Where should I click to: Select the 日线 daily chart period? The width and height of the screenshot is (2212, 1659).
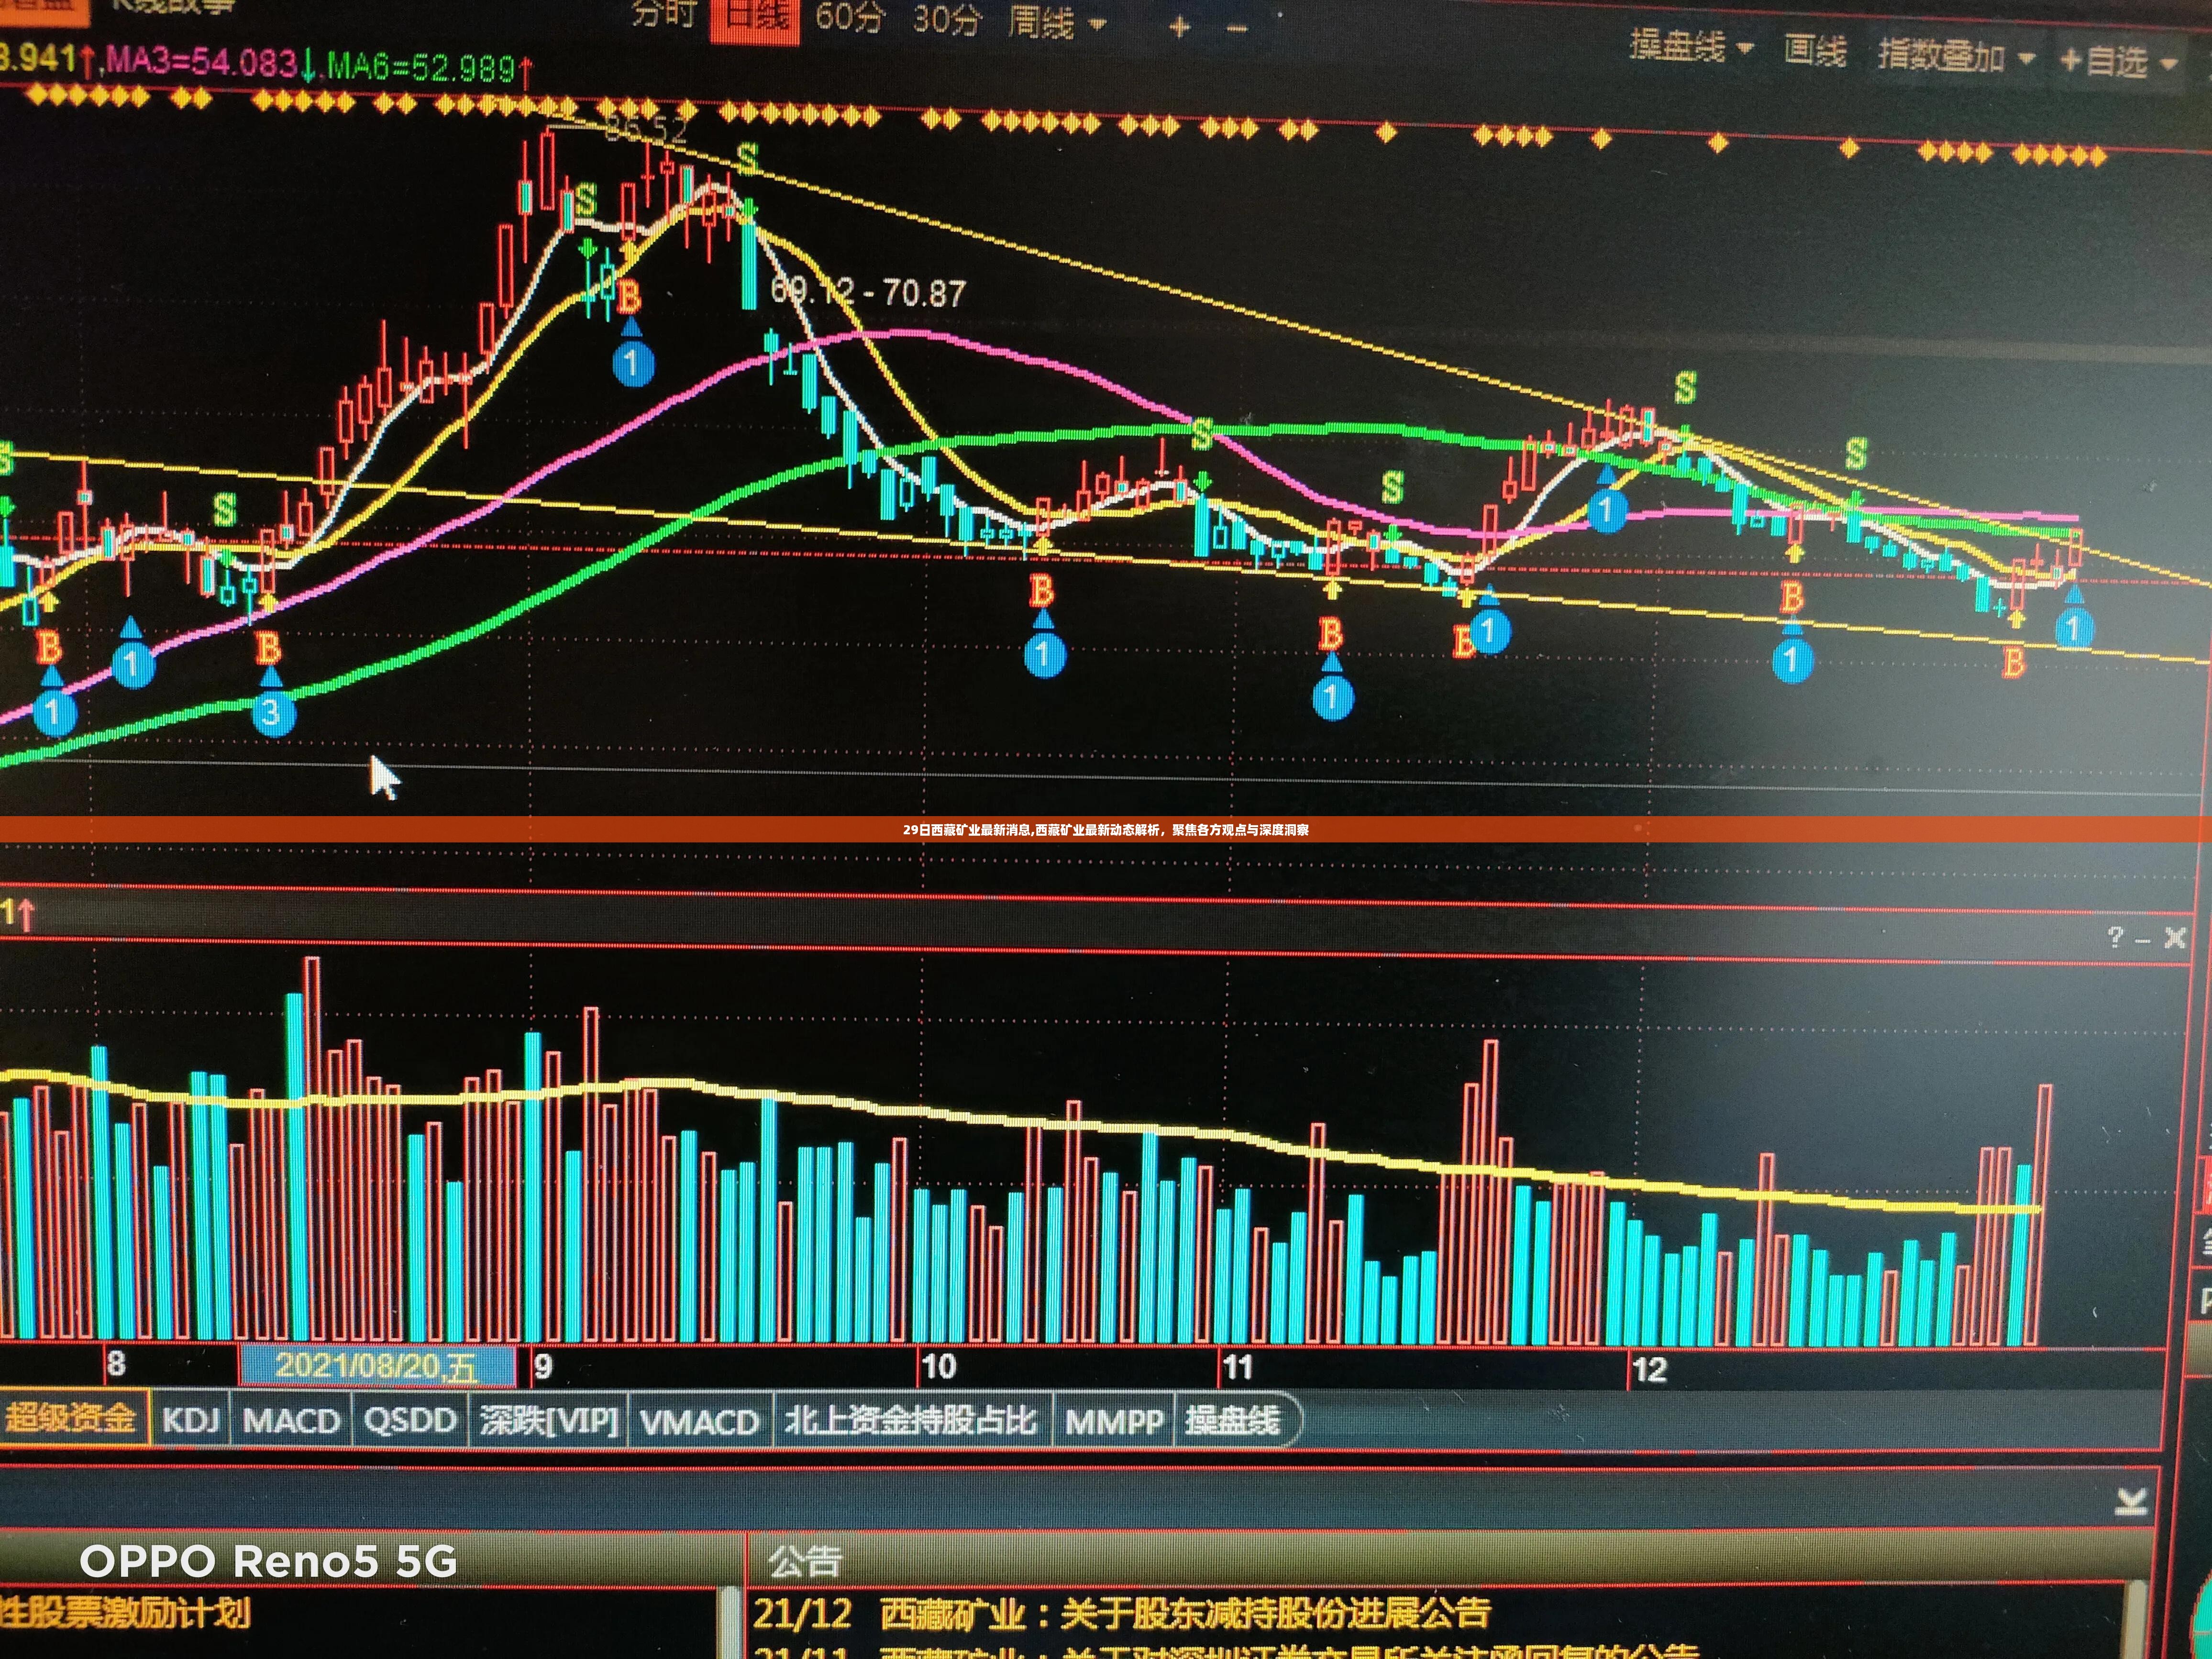coord(755,18)
